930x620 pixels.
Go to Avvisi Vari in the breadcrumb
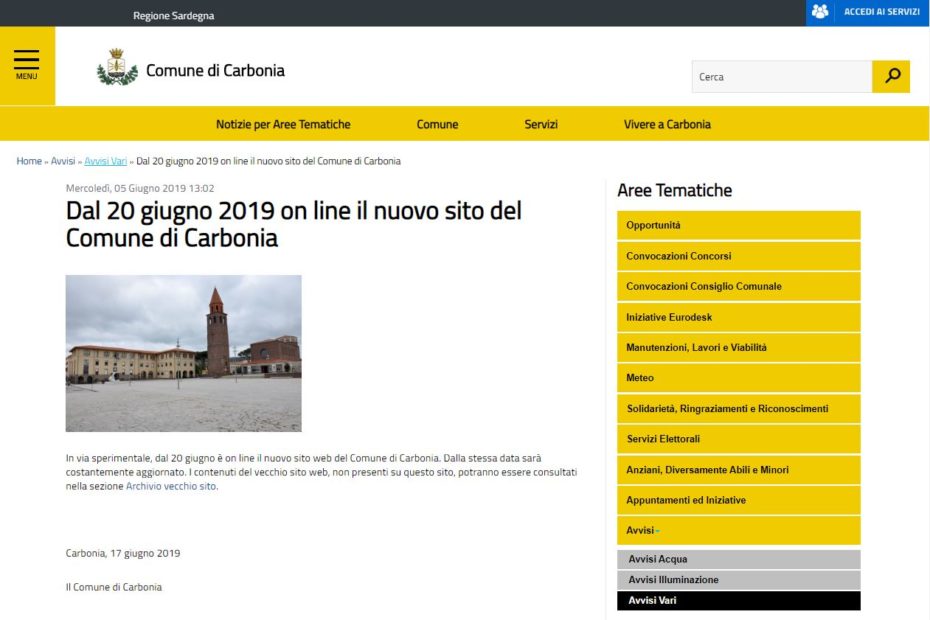tap(106, 161)
